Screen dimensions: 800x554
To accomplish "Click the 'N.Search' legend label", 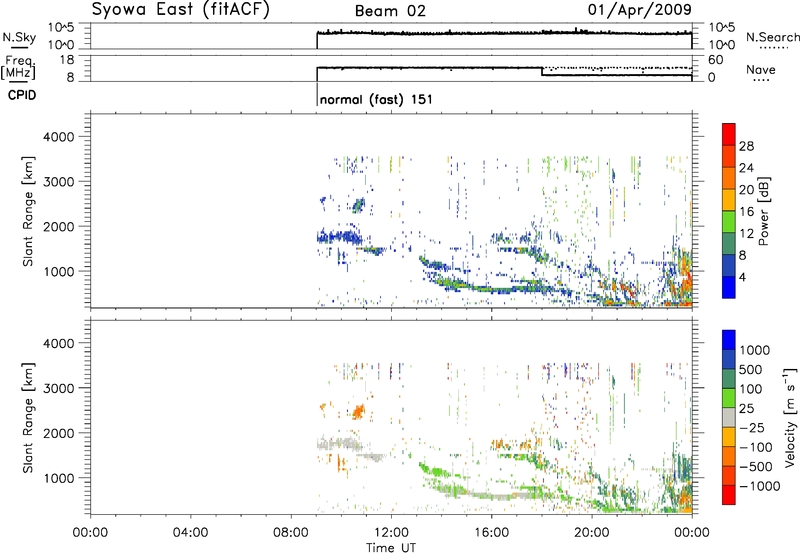I will click(x=772, y=37).
